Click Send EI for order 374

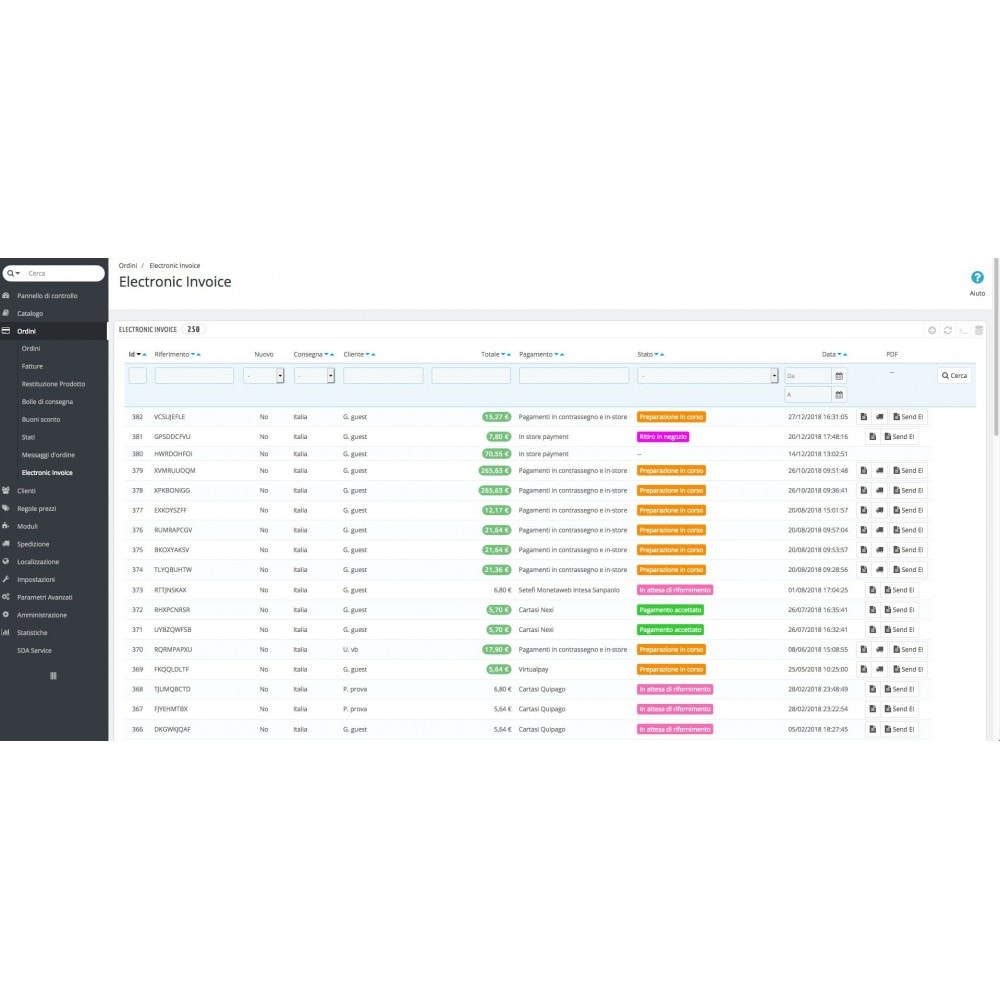908,570
